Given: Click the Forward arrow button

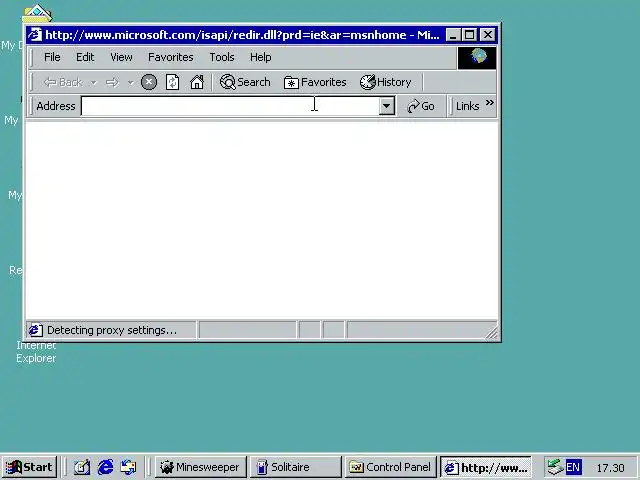Looking at the screenshot, I should click(112, 83).
